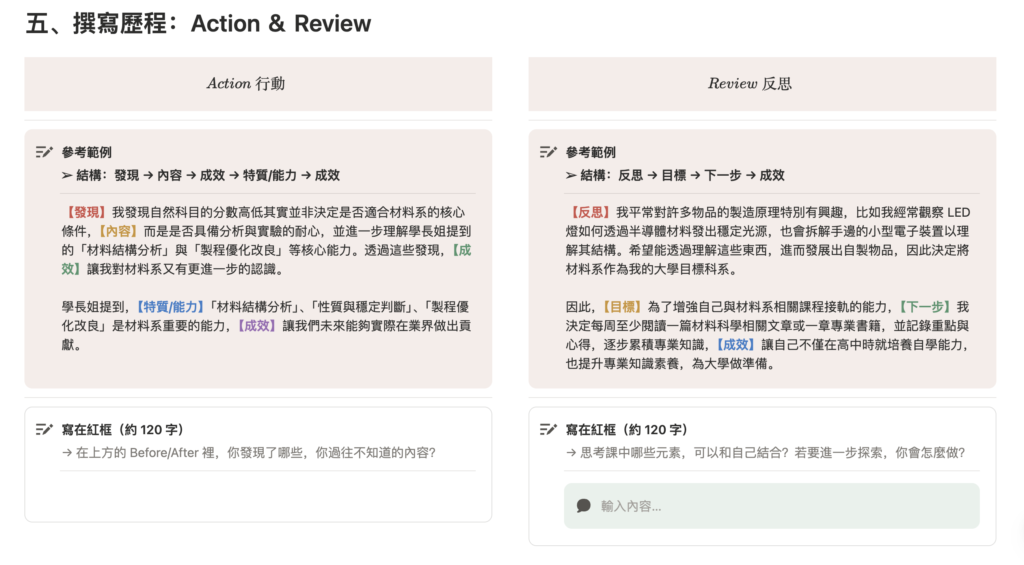
Task: Click the red 【反思】 tag
Action: (x=590, y=212)
